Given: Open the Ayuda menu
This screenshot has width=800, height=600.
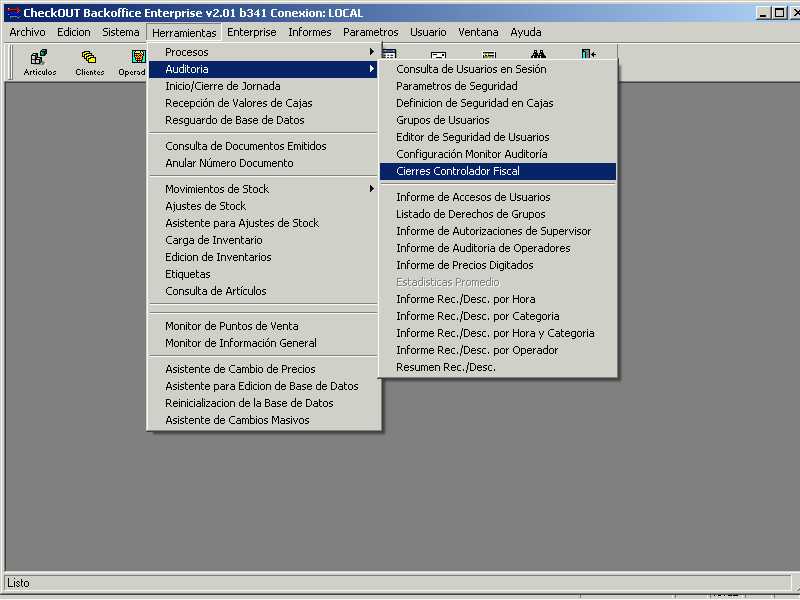Looking at the screenshot, I should point(526,32).
